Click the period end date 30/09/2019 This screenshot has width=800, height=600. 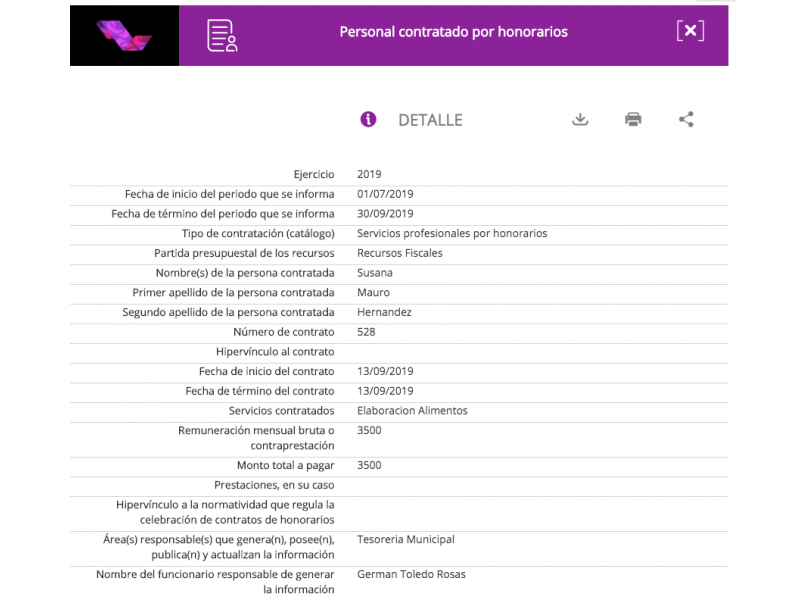coord(385,214)
